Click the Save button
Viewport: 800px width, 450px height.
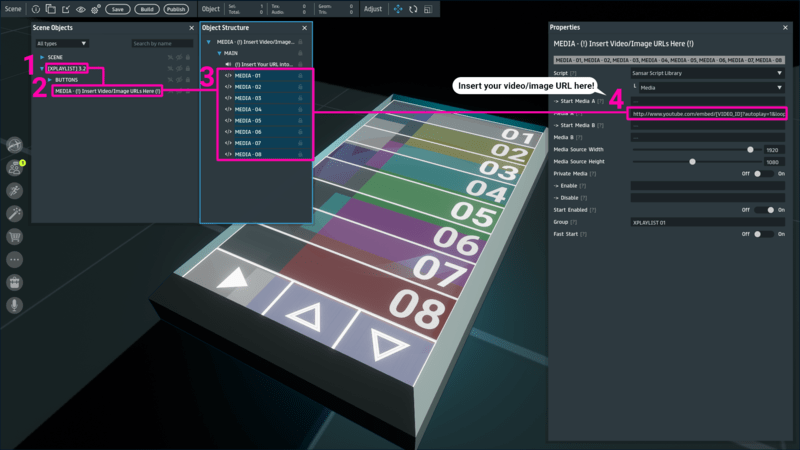coord(116,8)
